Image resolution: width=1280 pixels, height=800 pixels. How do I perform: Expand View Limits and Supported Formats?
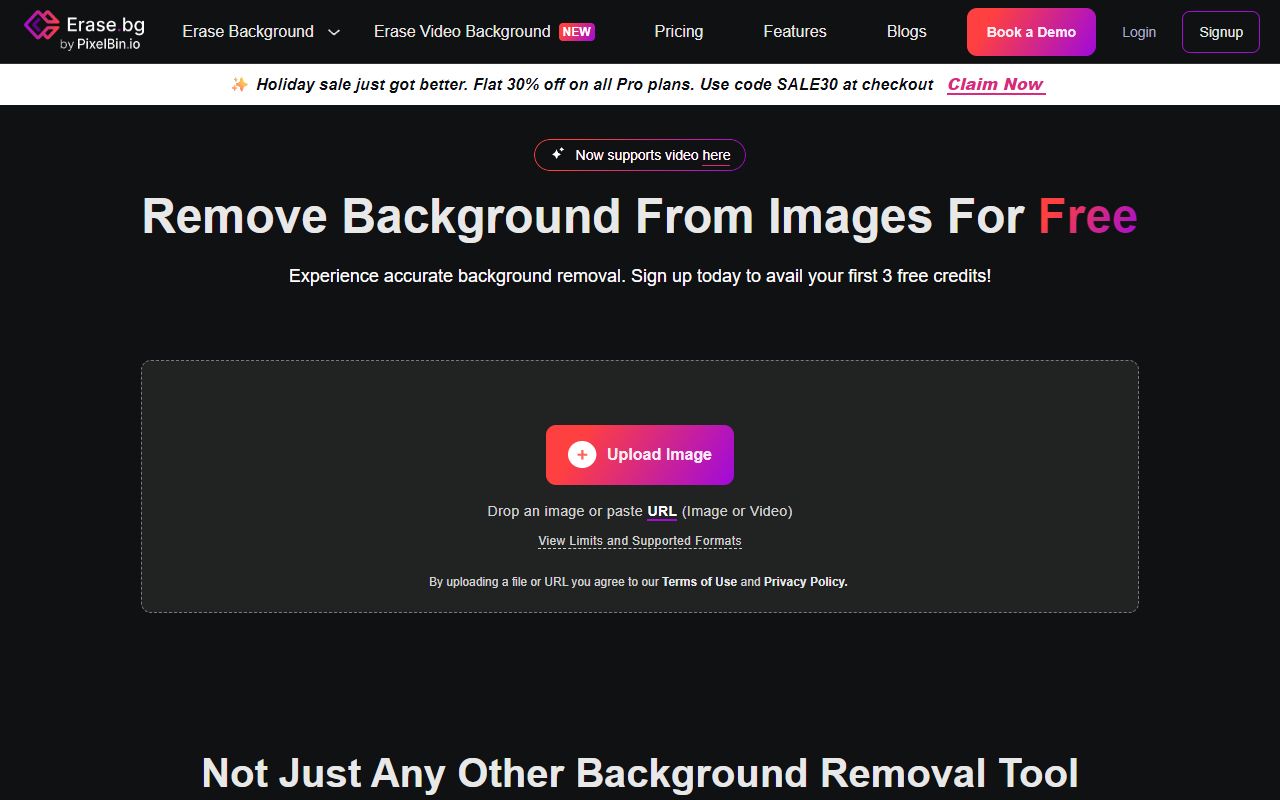coord(640,541)
